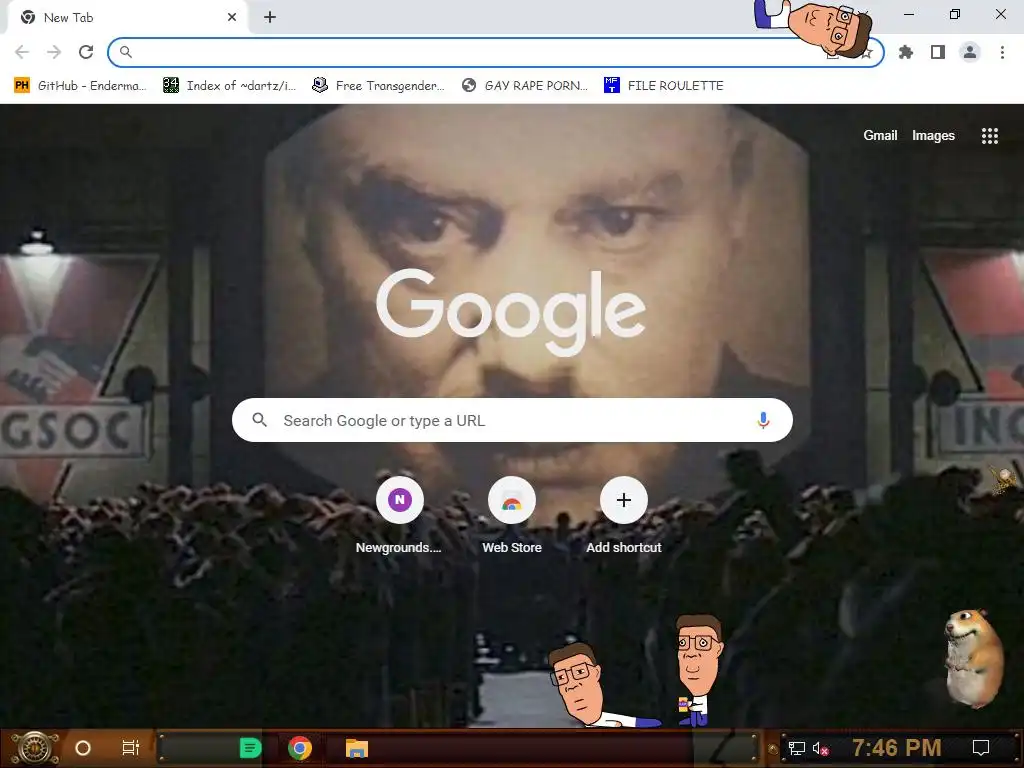Start voice search with microphone icon

(763, 420)
